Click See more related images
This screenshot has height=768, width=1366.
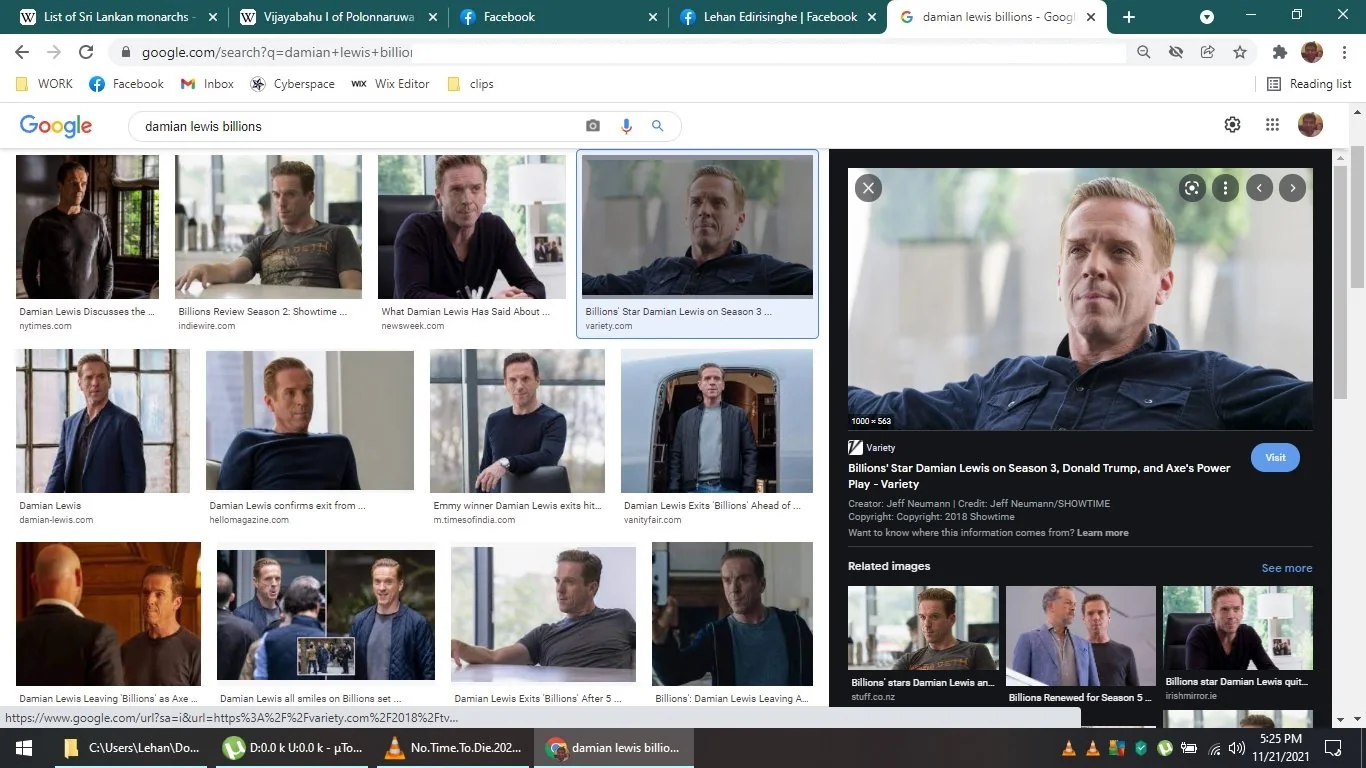(x=1287, y=568)
